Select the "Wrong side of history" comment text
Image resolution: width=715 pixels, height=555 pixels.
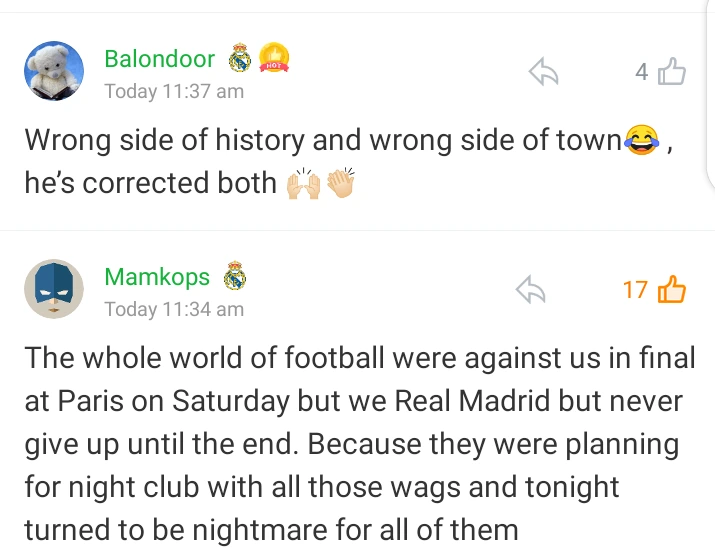pyautogui.click(x=320, y=140)
